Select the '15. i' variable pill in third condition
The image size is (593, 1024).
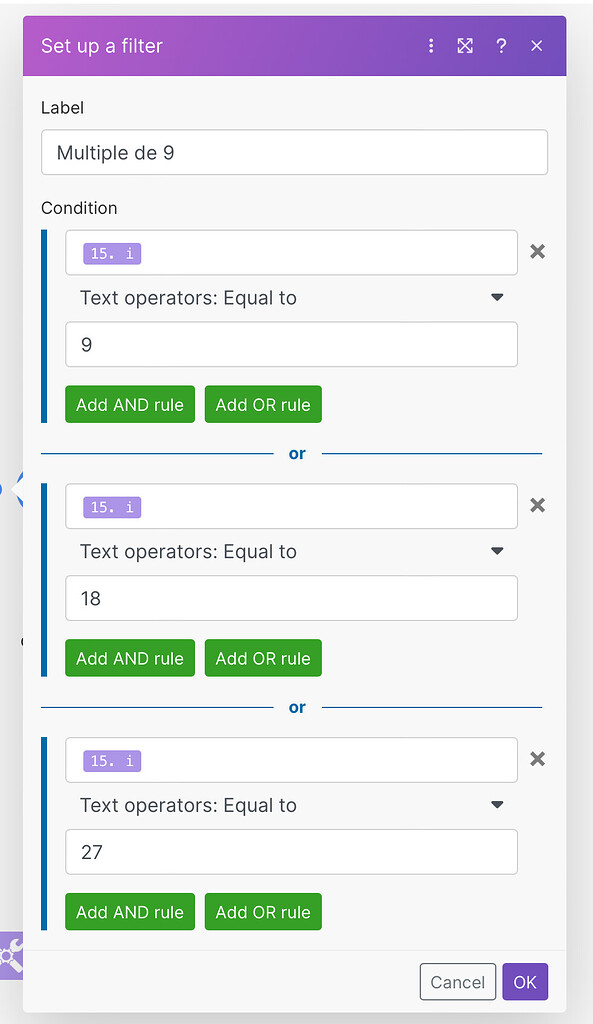[x=110, y=760]
